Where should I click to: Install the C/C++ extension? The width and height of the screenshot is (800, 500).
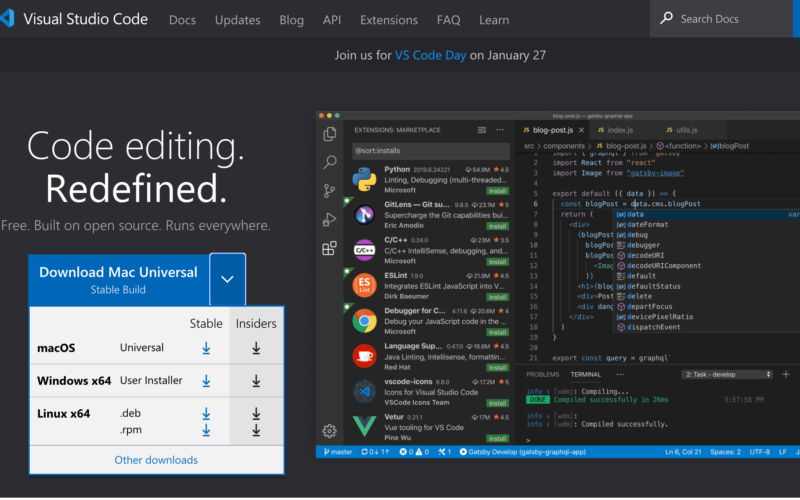[x=496, y=262]
